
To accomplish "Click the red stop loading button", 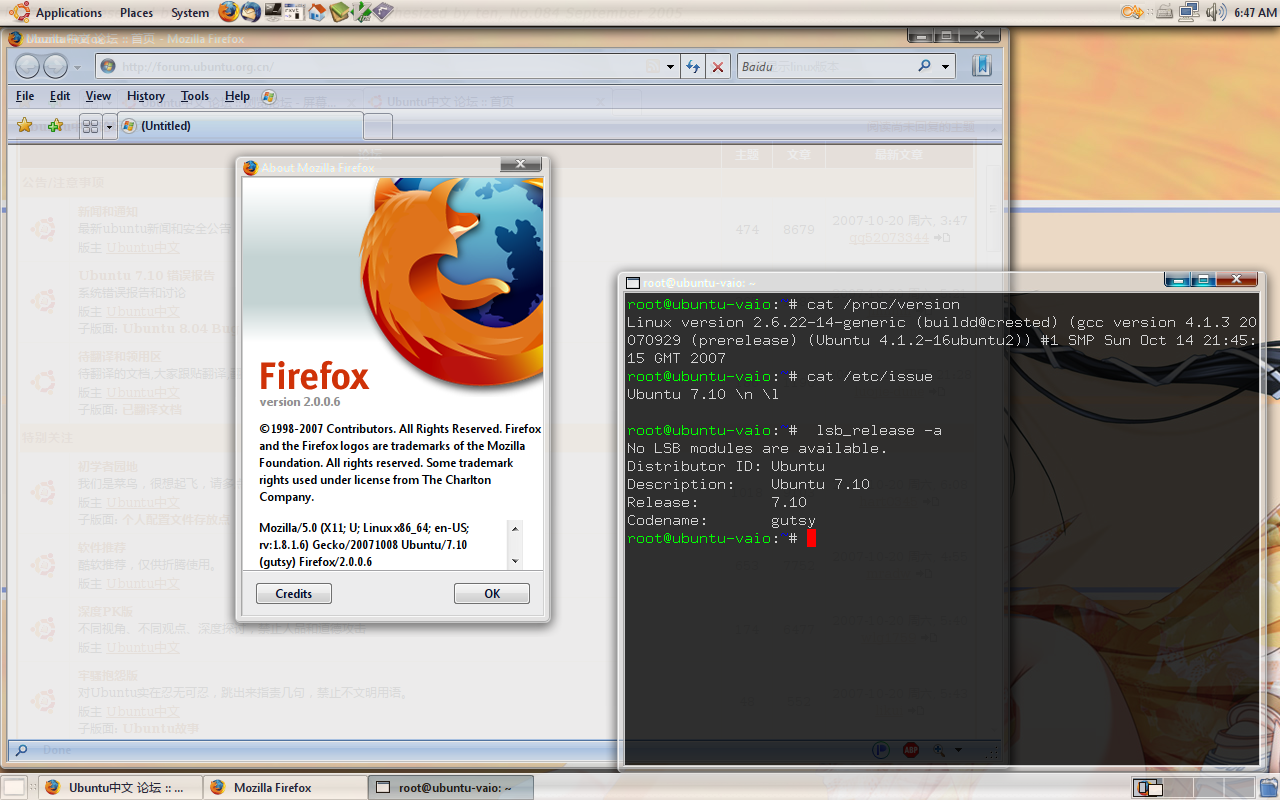I will (718, 67).
